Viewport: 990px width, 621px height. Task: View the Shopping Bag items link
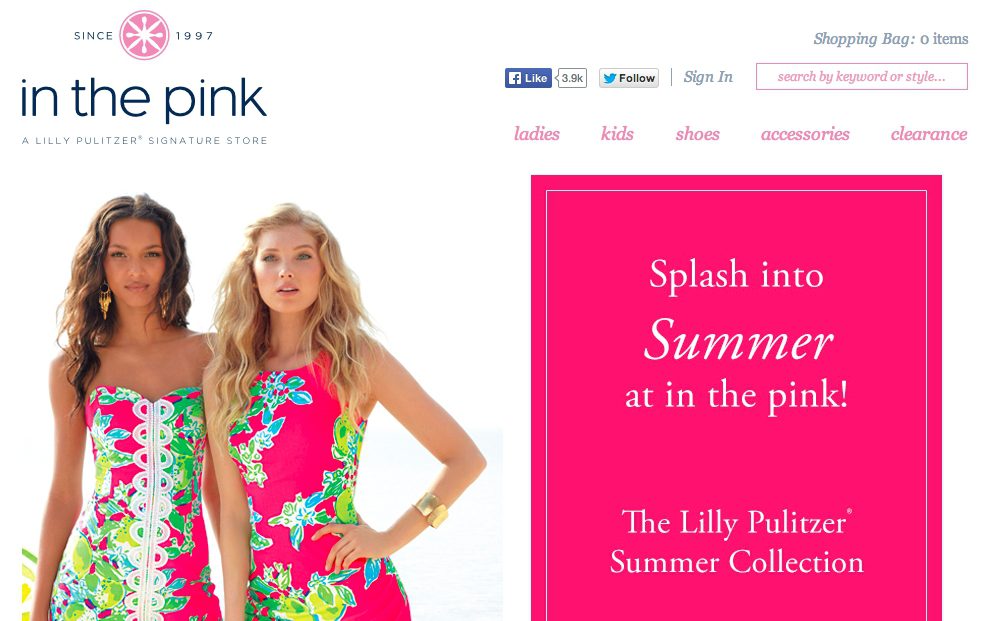click(x=890, y=39)
